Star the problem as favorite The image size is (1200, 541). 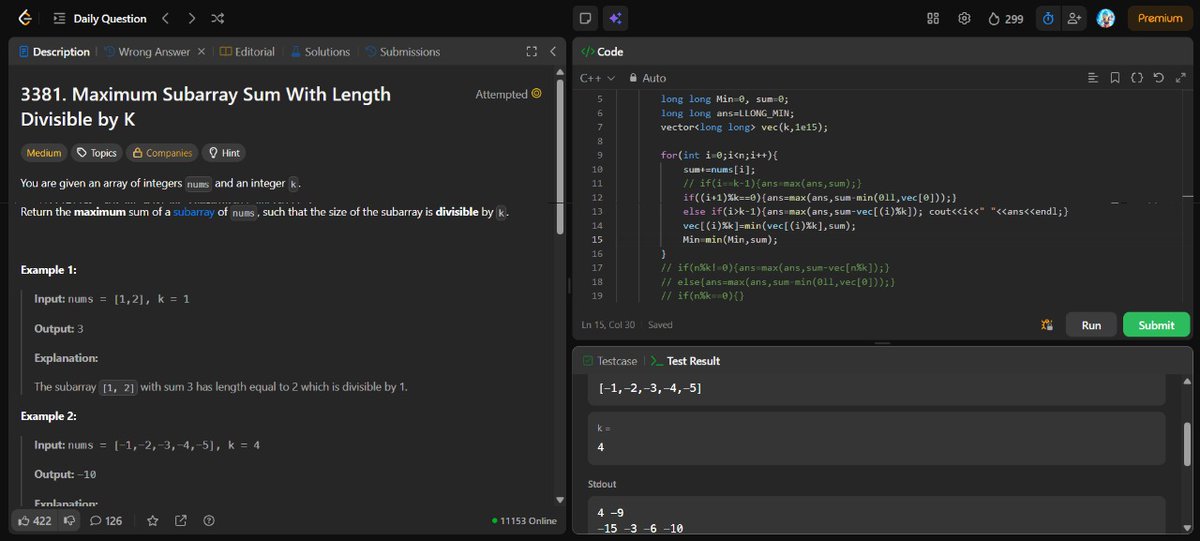(153, 521)
